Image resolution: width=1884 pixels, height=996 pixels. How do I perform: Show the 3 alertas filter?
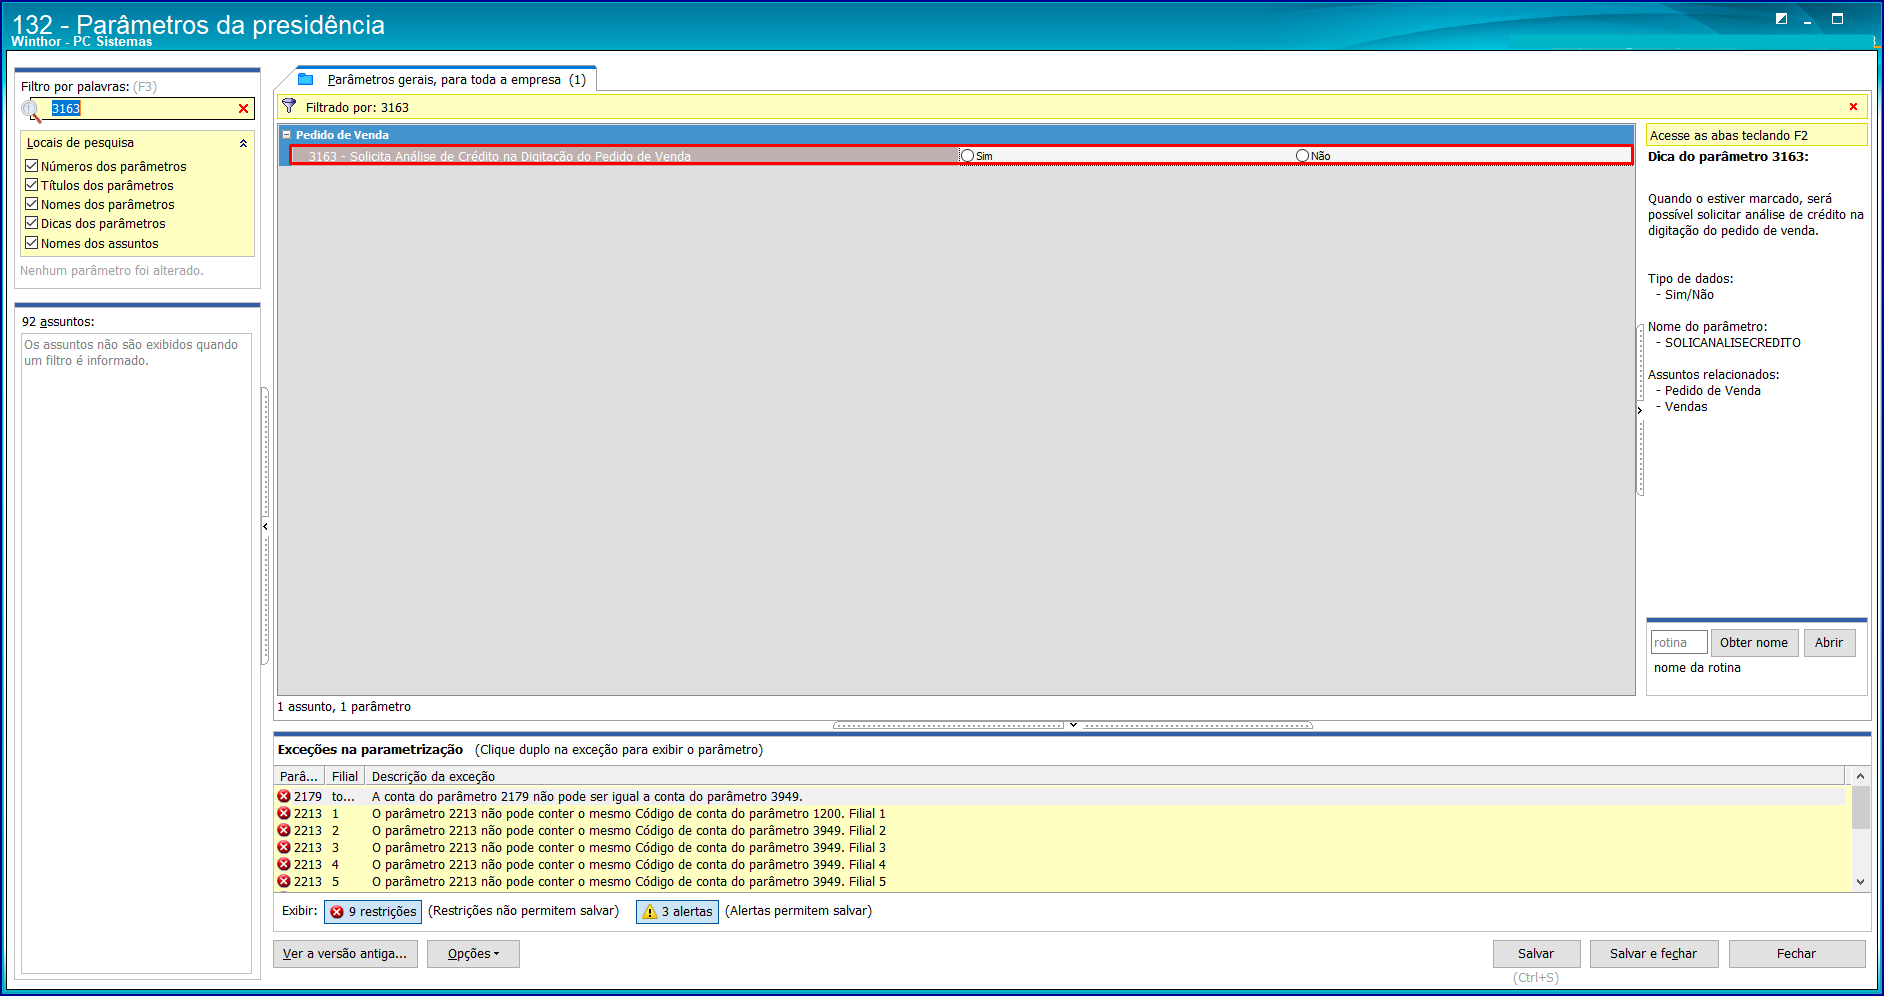tap(677, 912)
